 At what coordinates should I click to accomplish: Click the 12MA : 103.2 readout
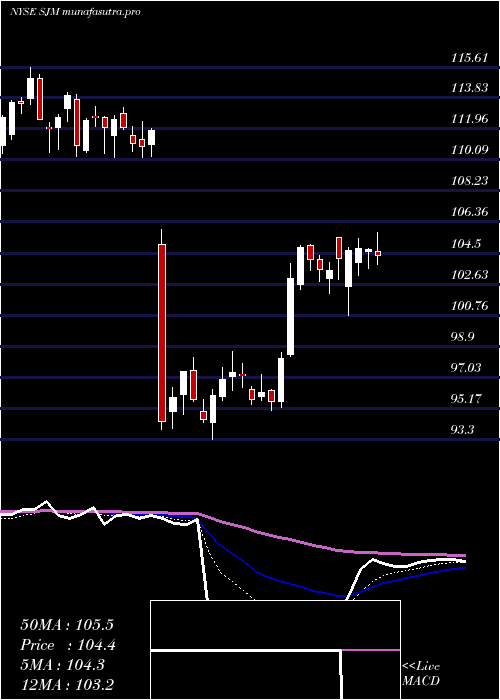click(68, 685)
